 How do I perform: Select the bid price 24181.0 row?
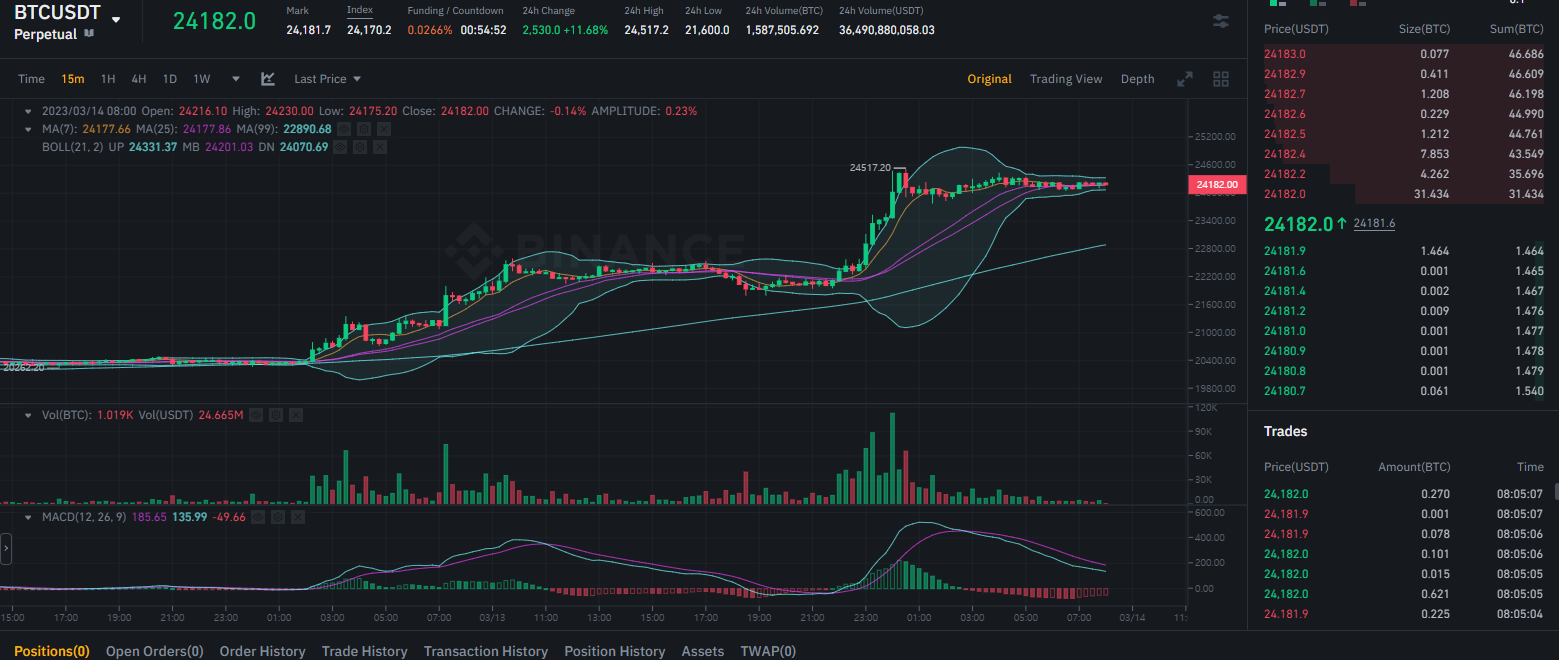1403,331
